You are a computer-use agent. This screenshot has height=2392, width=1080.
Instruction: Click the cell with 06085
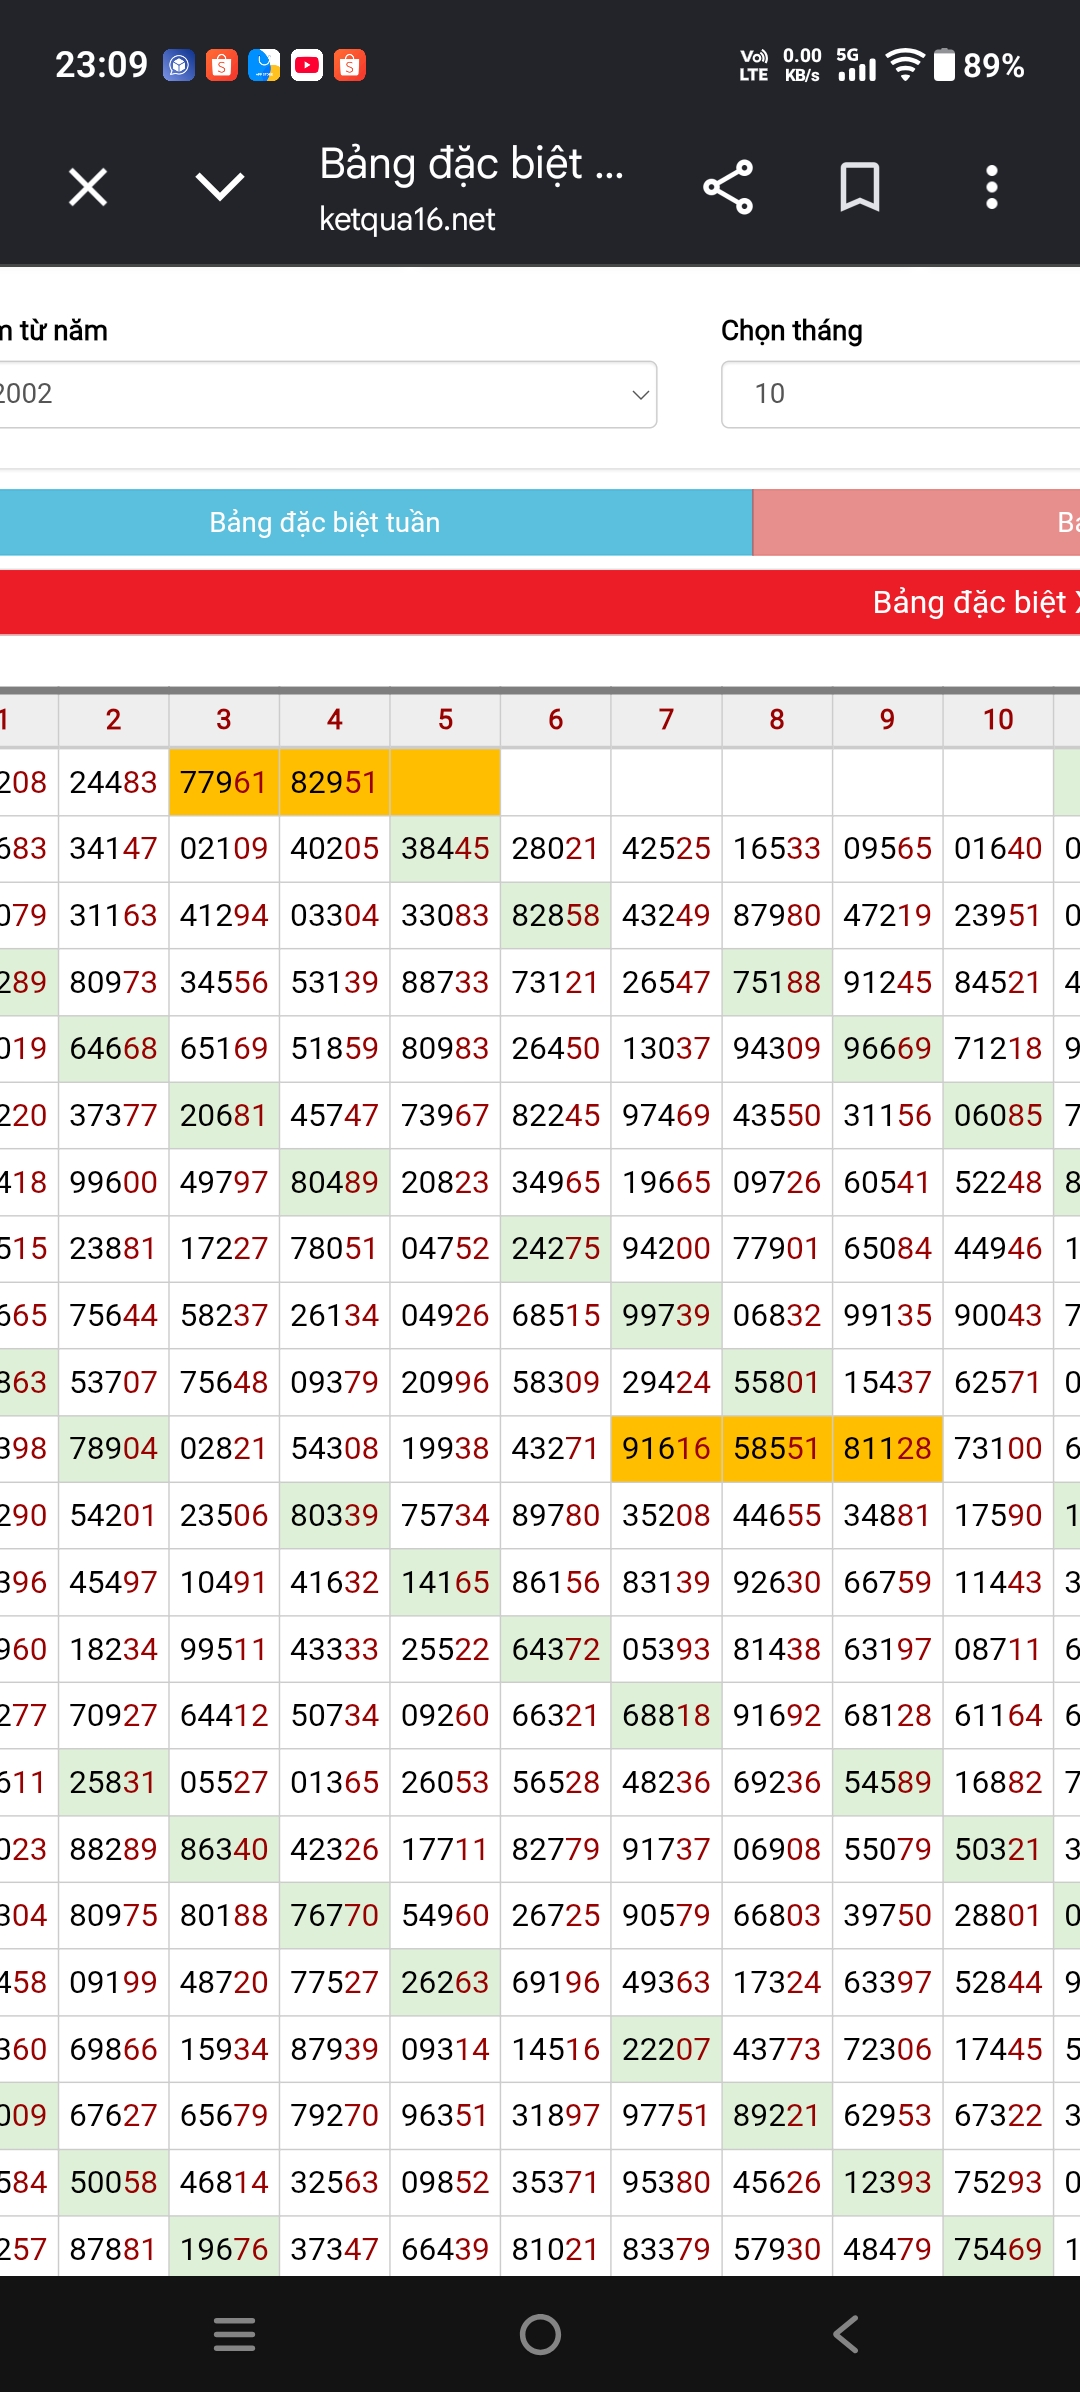[998, 1115]
